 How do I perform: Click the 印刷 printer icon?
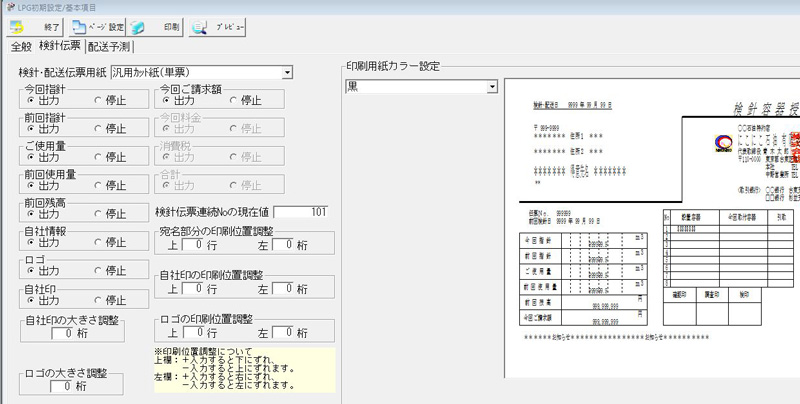tap(138, 27)
